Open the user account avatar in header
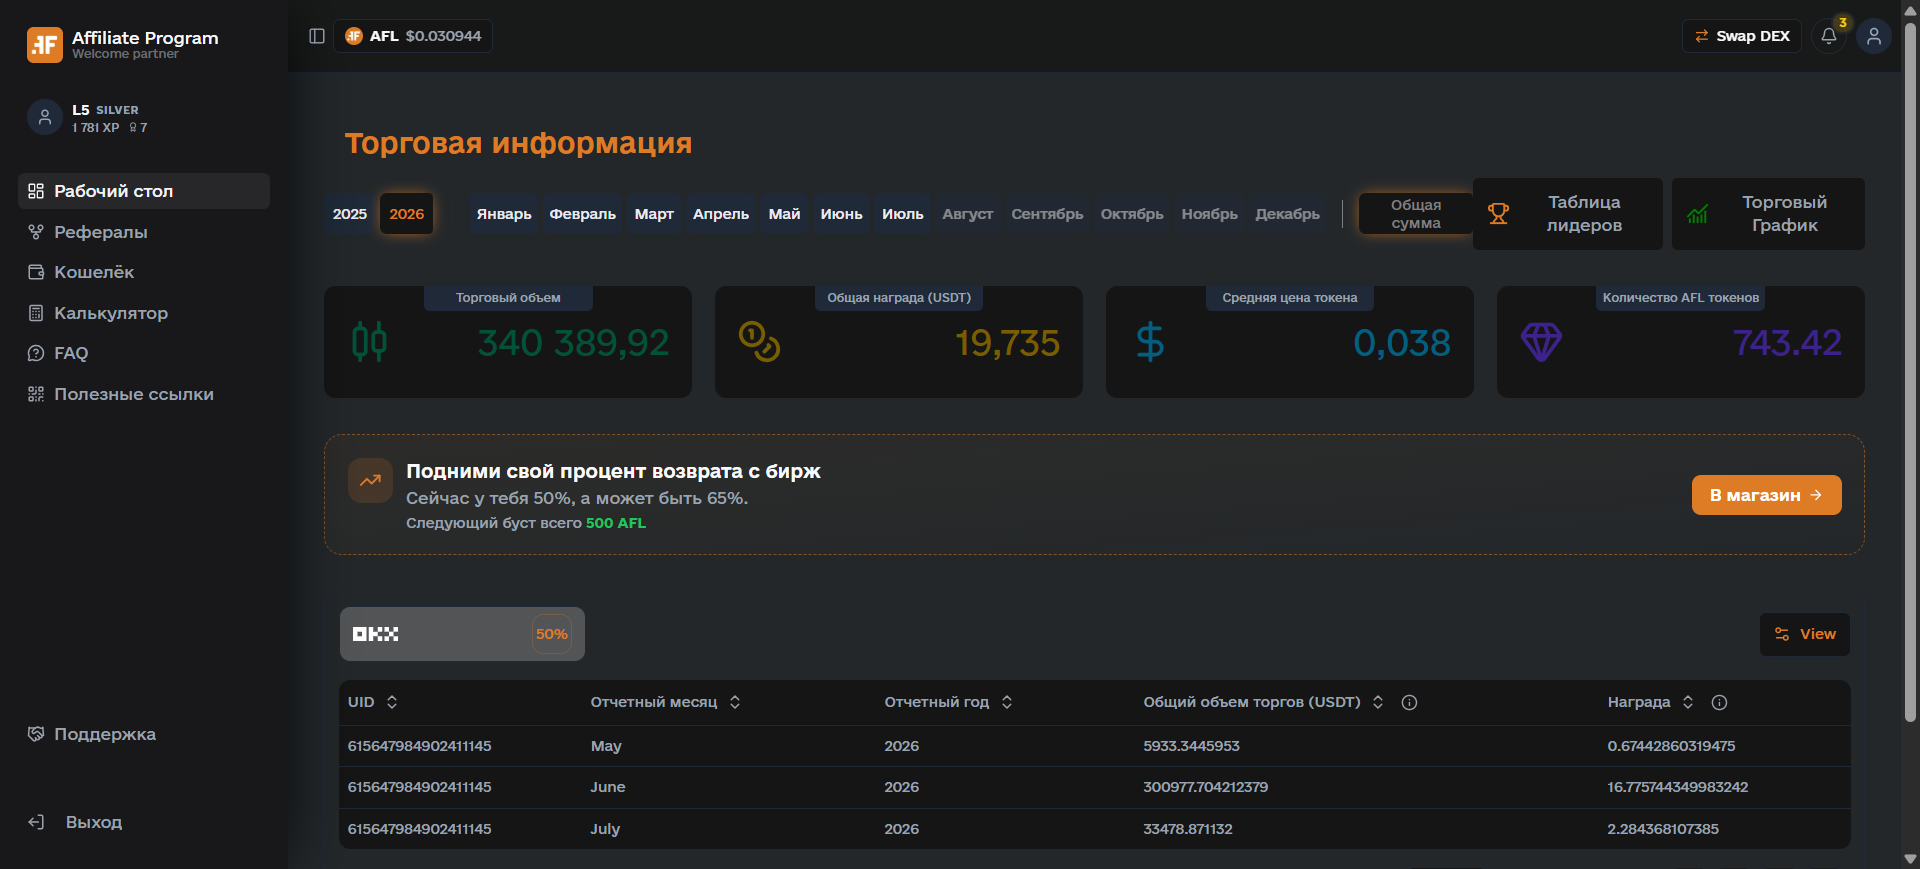The image size is (1920, 869). (x=1874, y=36)
